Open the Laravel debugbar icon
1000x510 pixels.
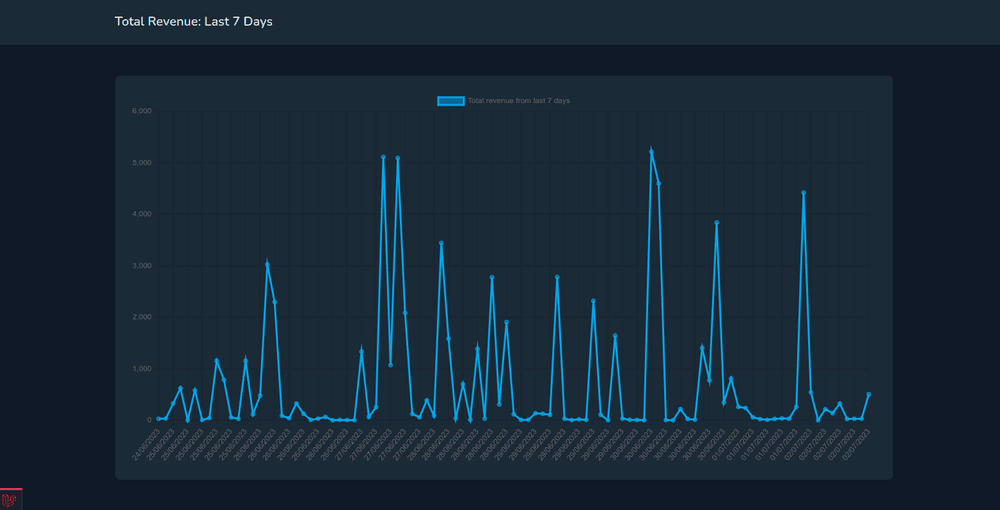pyautogui.click(x=10, y=499)
